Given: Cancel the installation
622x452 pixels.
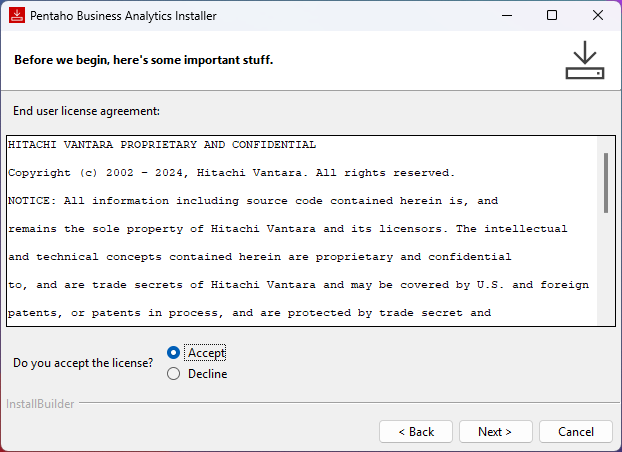Looking at the screenshot, I should pyautogui.click(x=575, y=431).
